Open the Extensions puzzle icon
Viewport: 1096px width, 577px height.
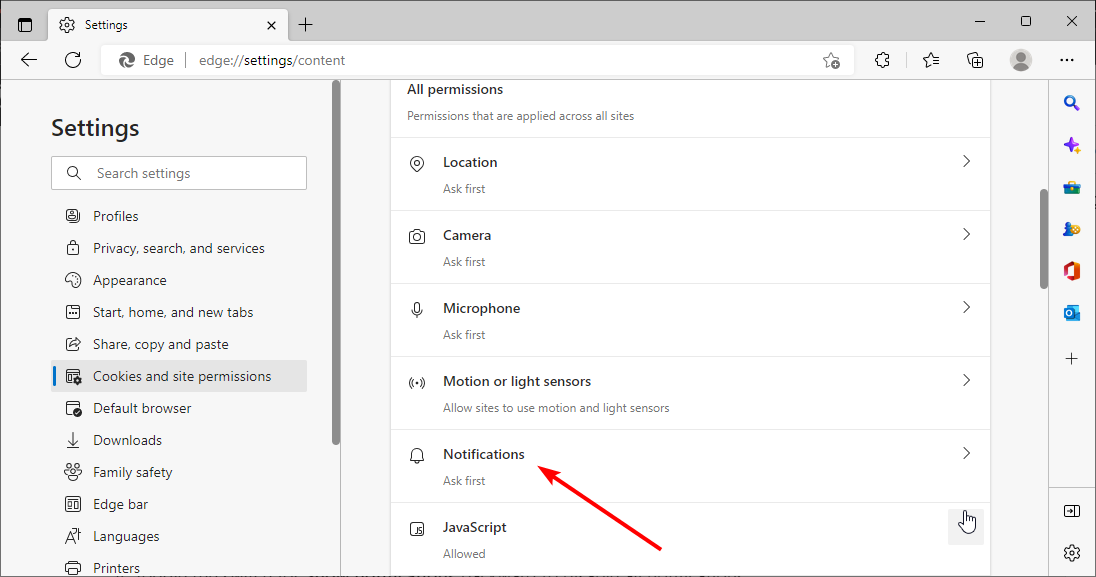[x=882, y=60]
